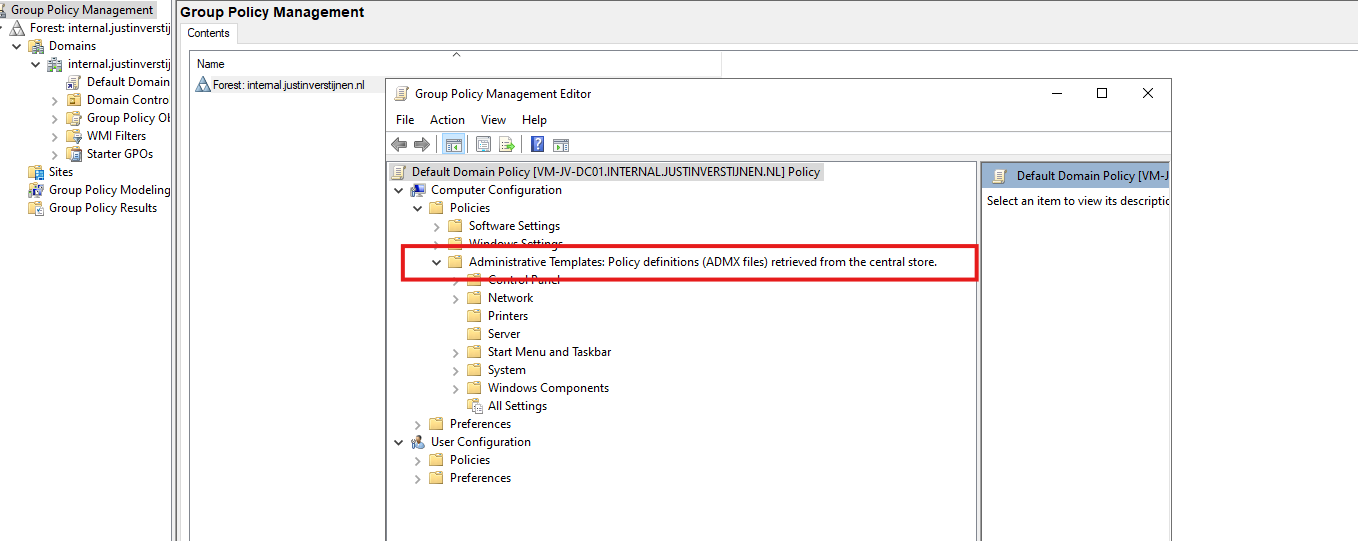Click the Domains folder icon in left tree
Viewport: 1358px width, 541px height.
point(36,46)
